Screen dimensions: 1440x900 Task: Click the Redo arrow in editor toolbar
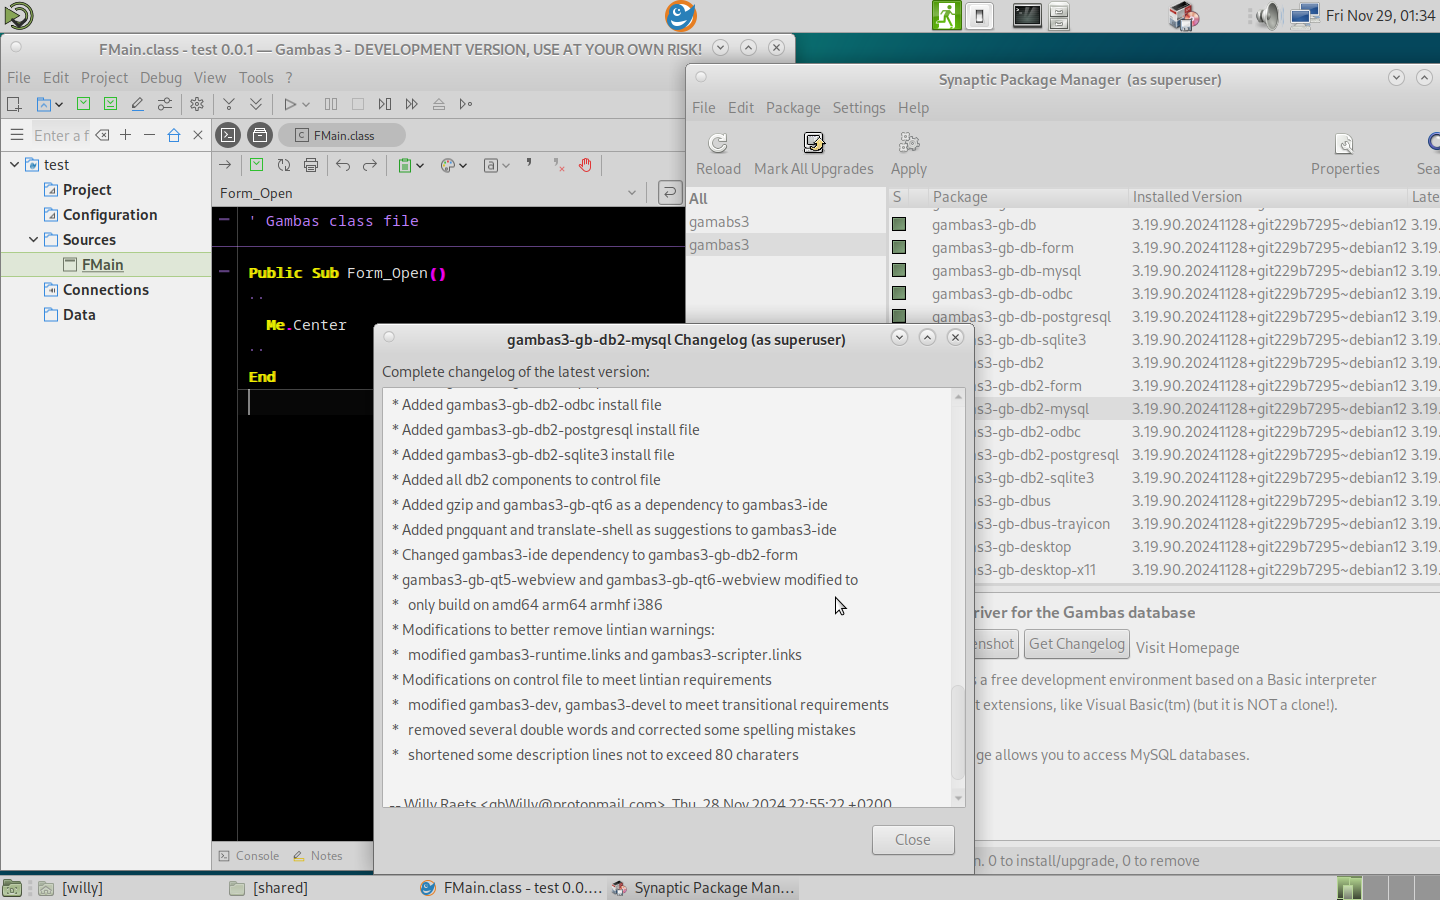[x=370, y=165]
